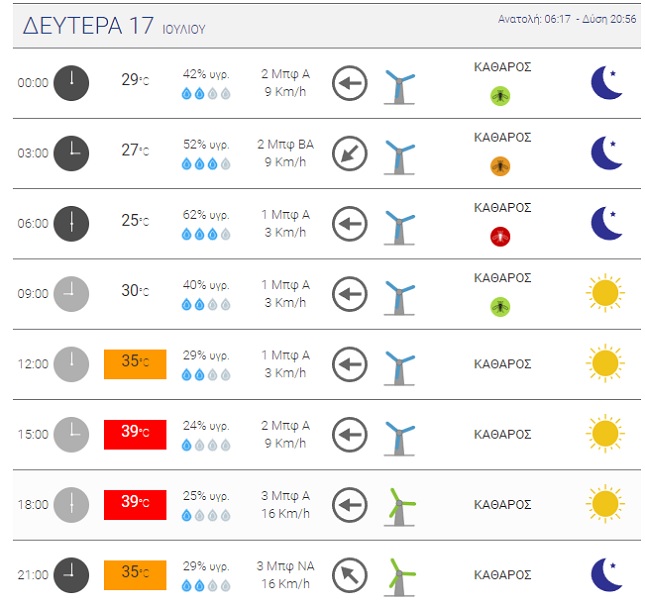Viewport: 645px width, 607px height.
Task: Click the orange 35°C box at 12:00
Action: [135, 364]
